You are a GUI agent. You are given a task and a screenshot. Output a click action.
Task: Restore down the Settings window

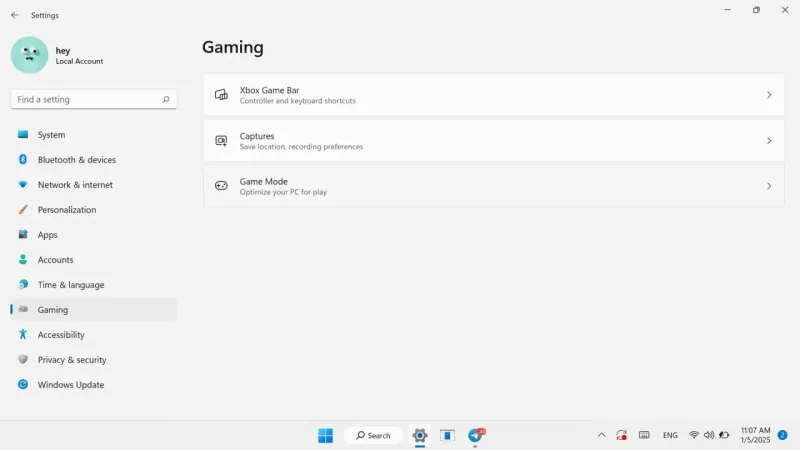[x=756, y=10]
